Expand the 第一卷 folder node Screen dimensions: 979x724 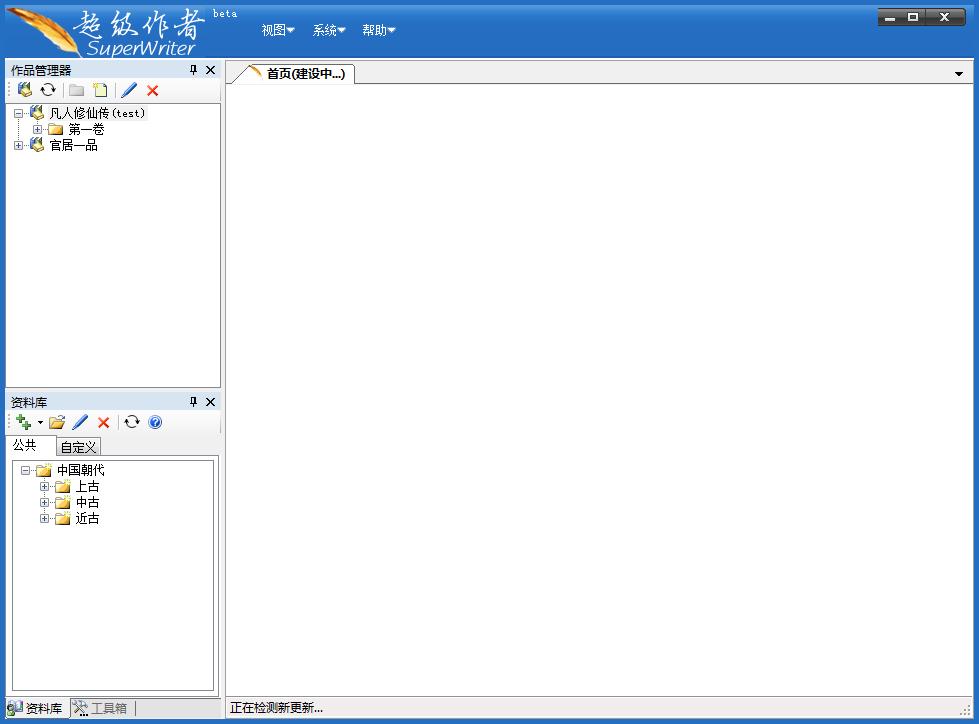click(37, 129)
